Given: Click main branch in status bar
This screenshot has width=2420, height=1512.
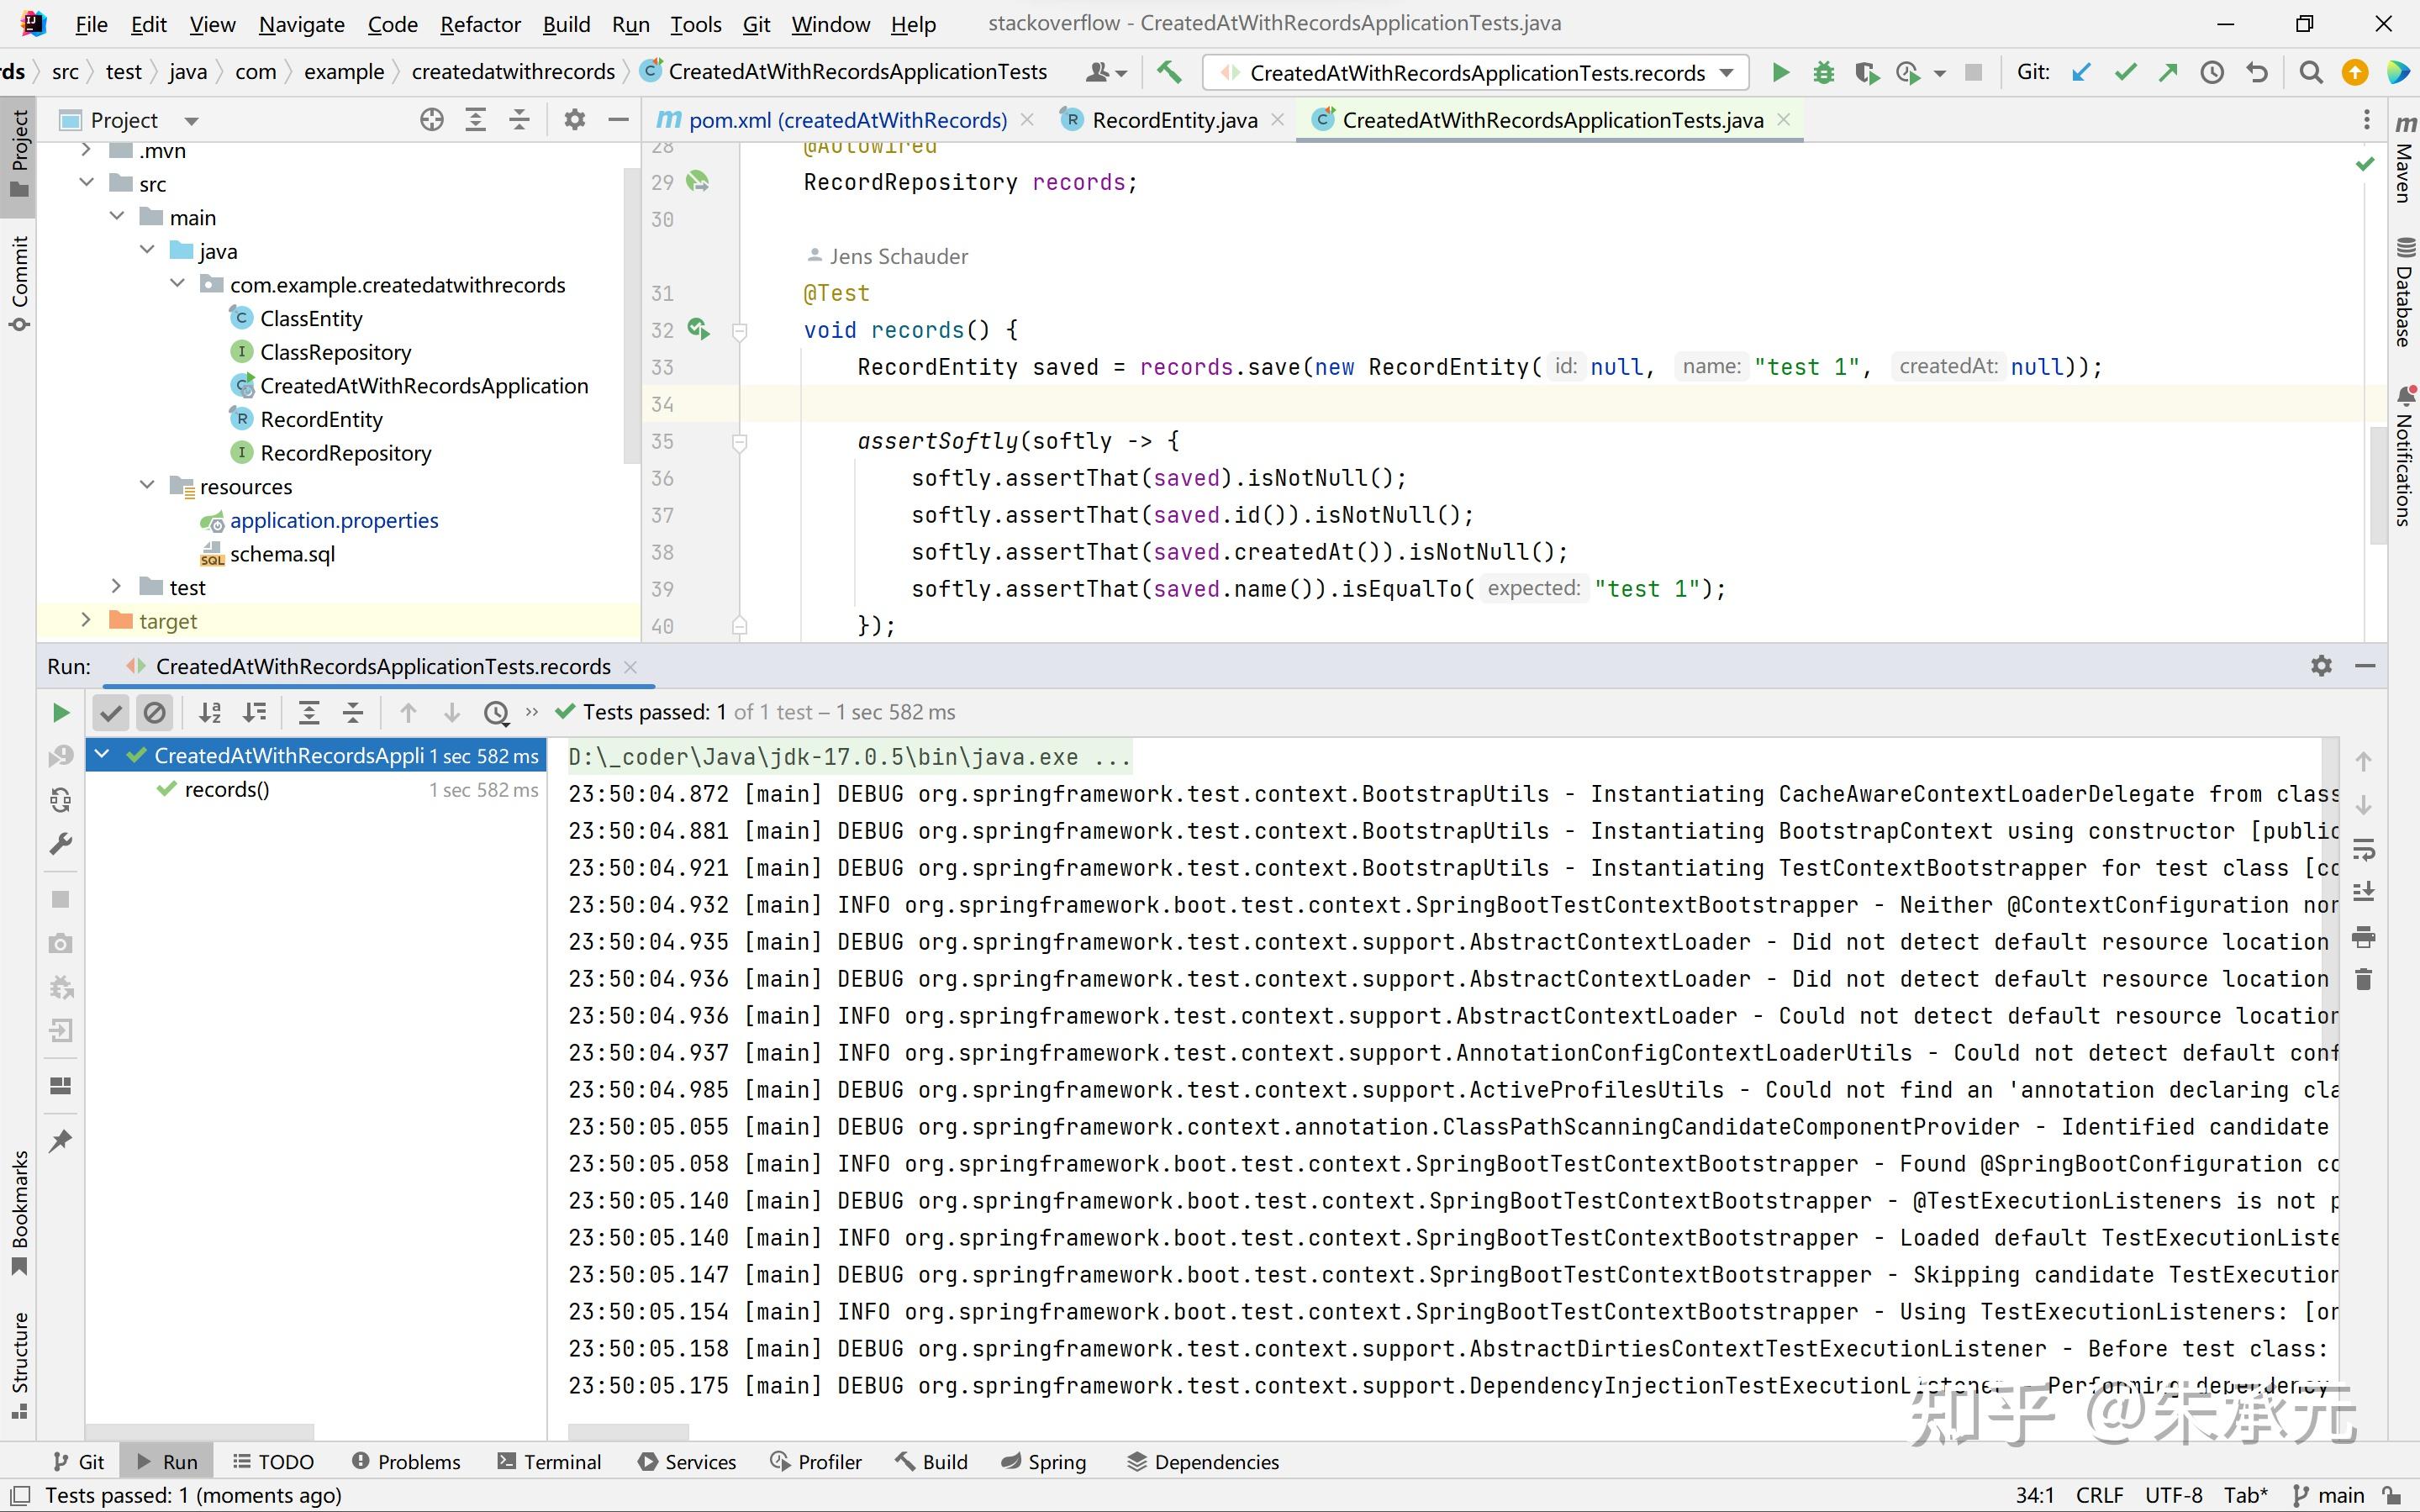Looking at the screenshot, I should point(2329,1495).
